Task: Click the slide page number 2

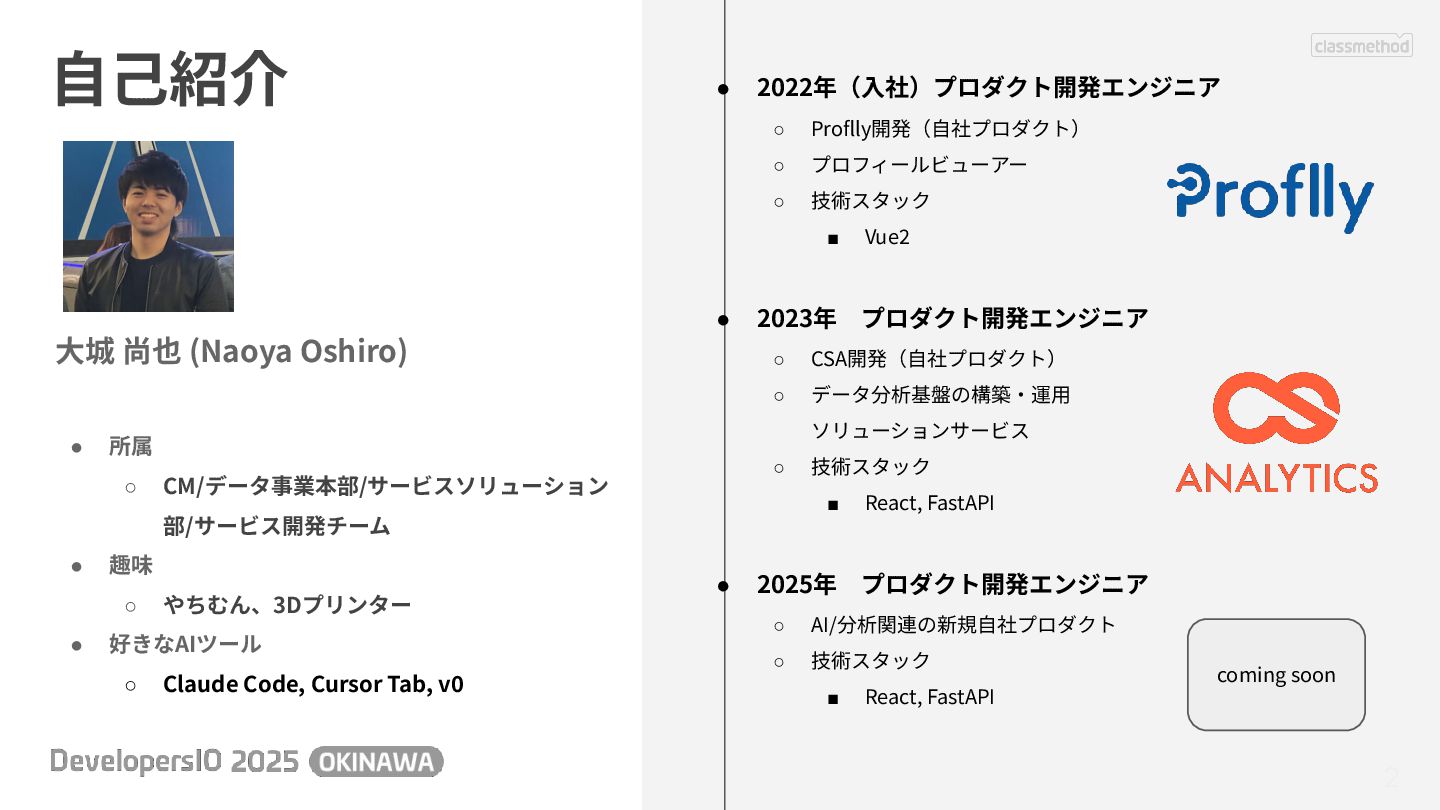Action: [1391, 777]
